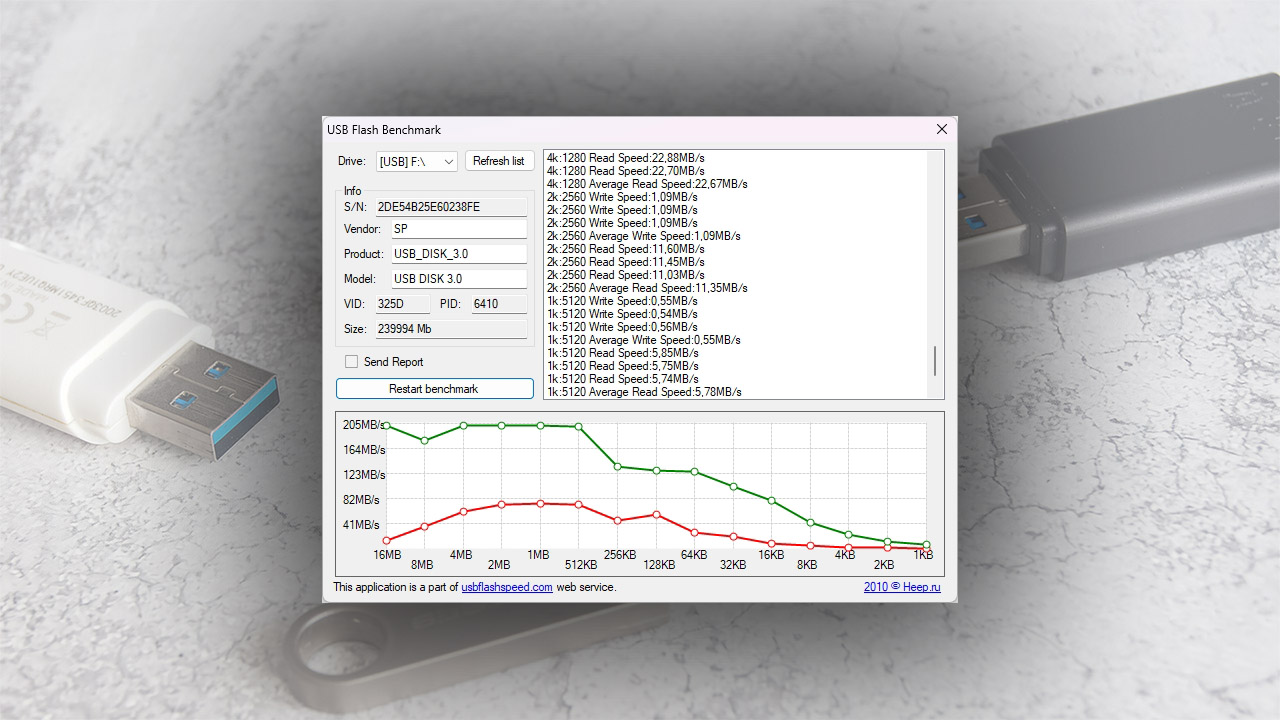Click the Size field 239994 Mb

click(450, 329)
